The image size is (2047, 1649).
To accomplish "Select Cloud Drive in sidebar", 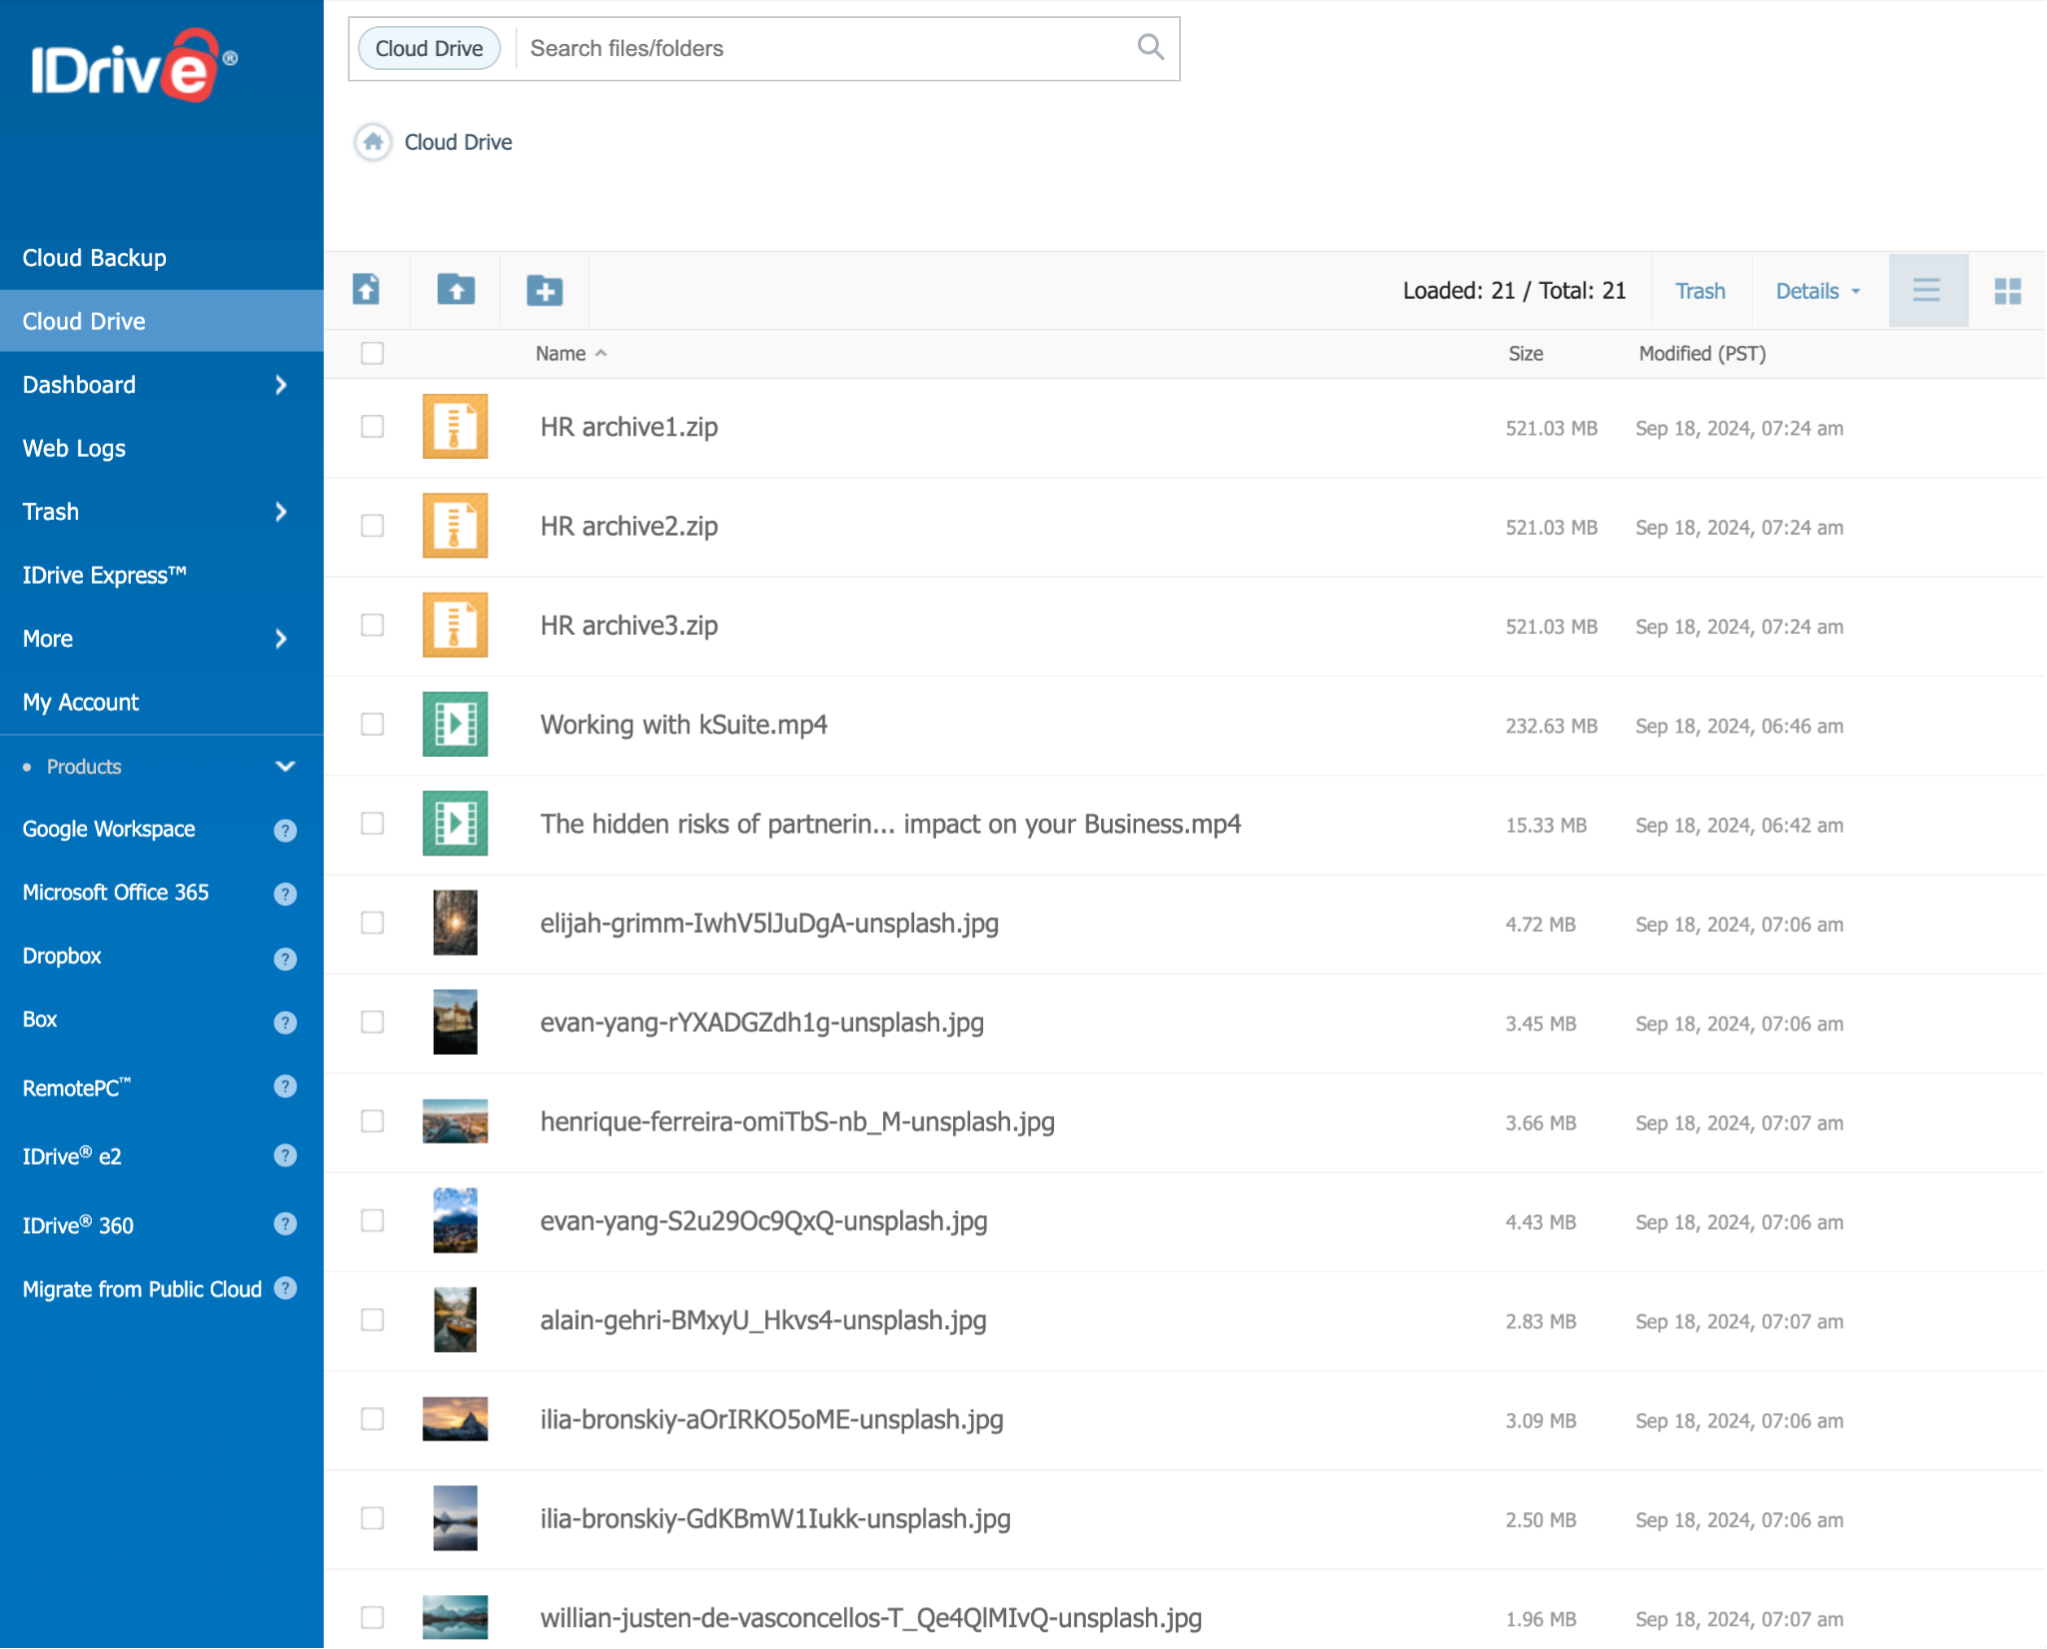I will [162, 321].
